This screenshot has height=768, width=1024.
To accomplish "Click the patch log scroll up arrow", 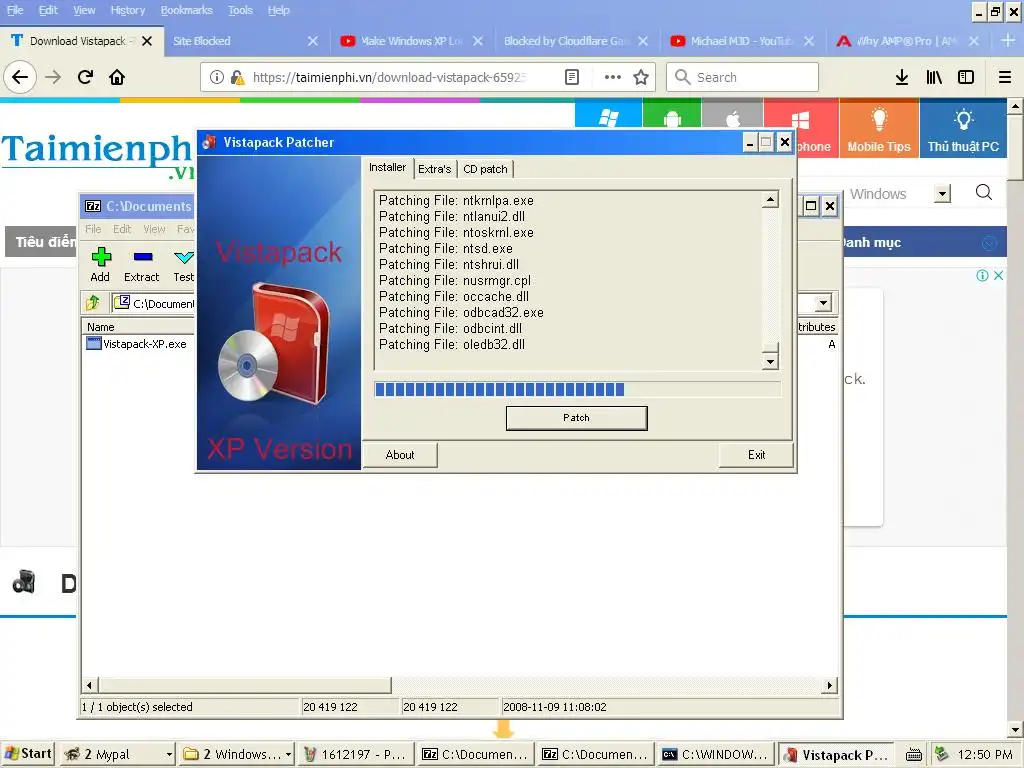I will pos(771,200).
